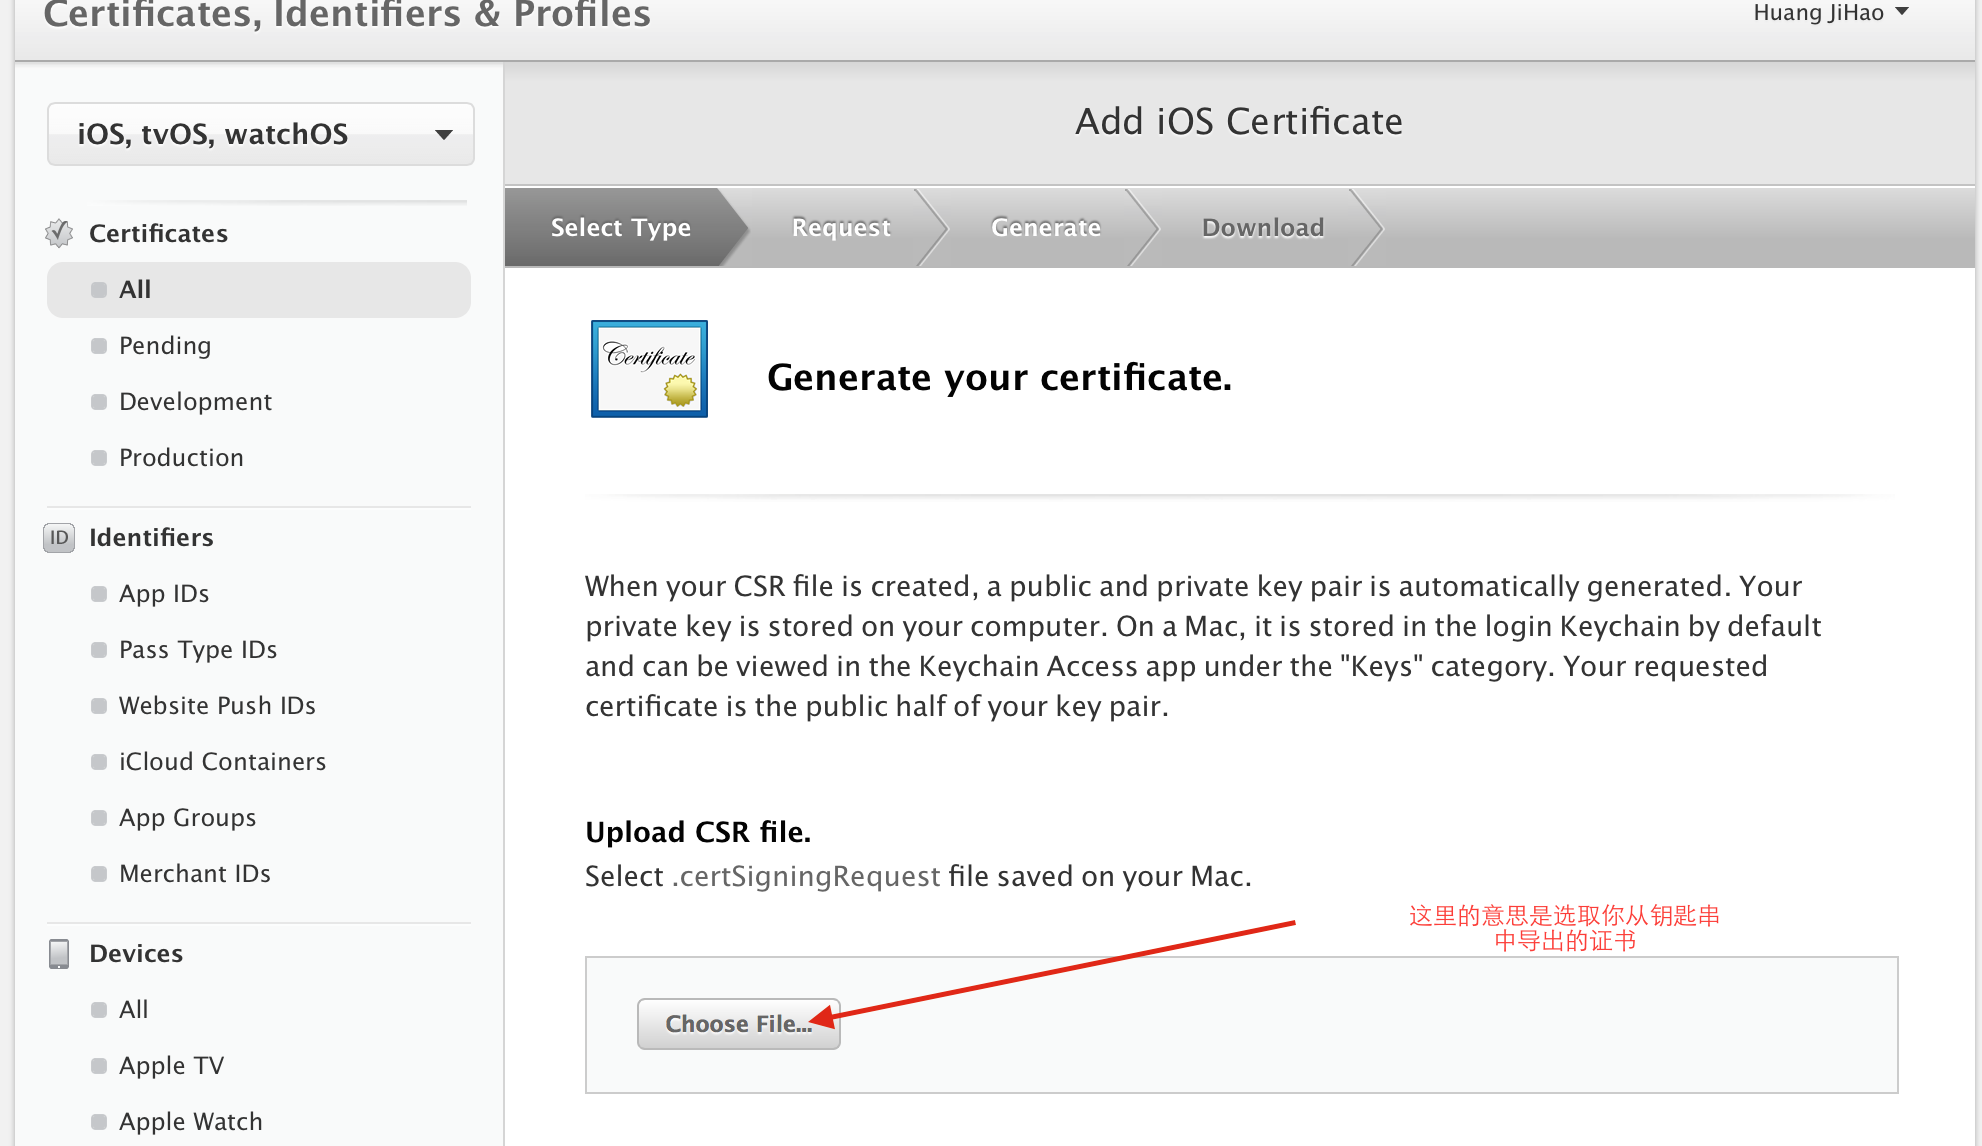
Task: Click the Identifiers ID badge icon
Action: click(x=59, y=538)
